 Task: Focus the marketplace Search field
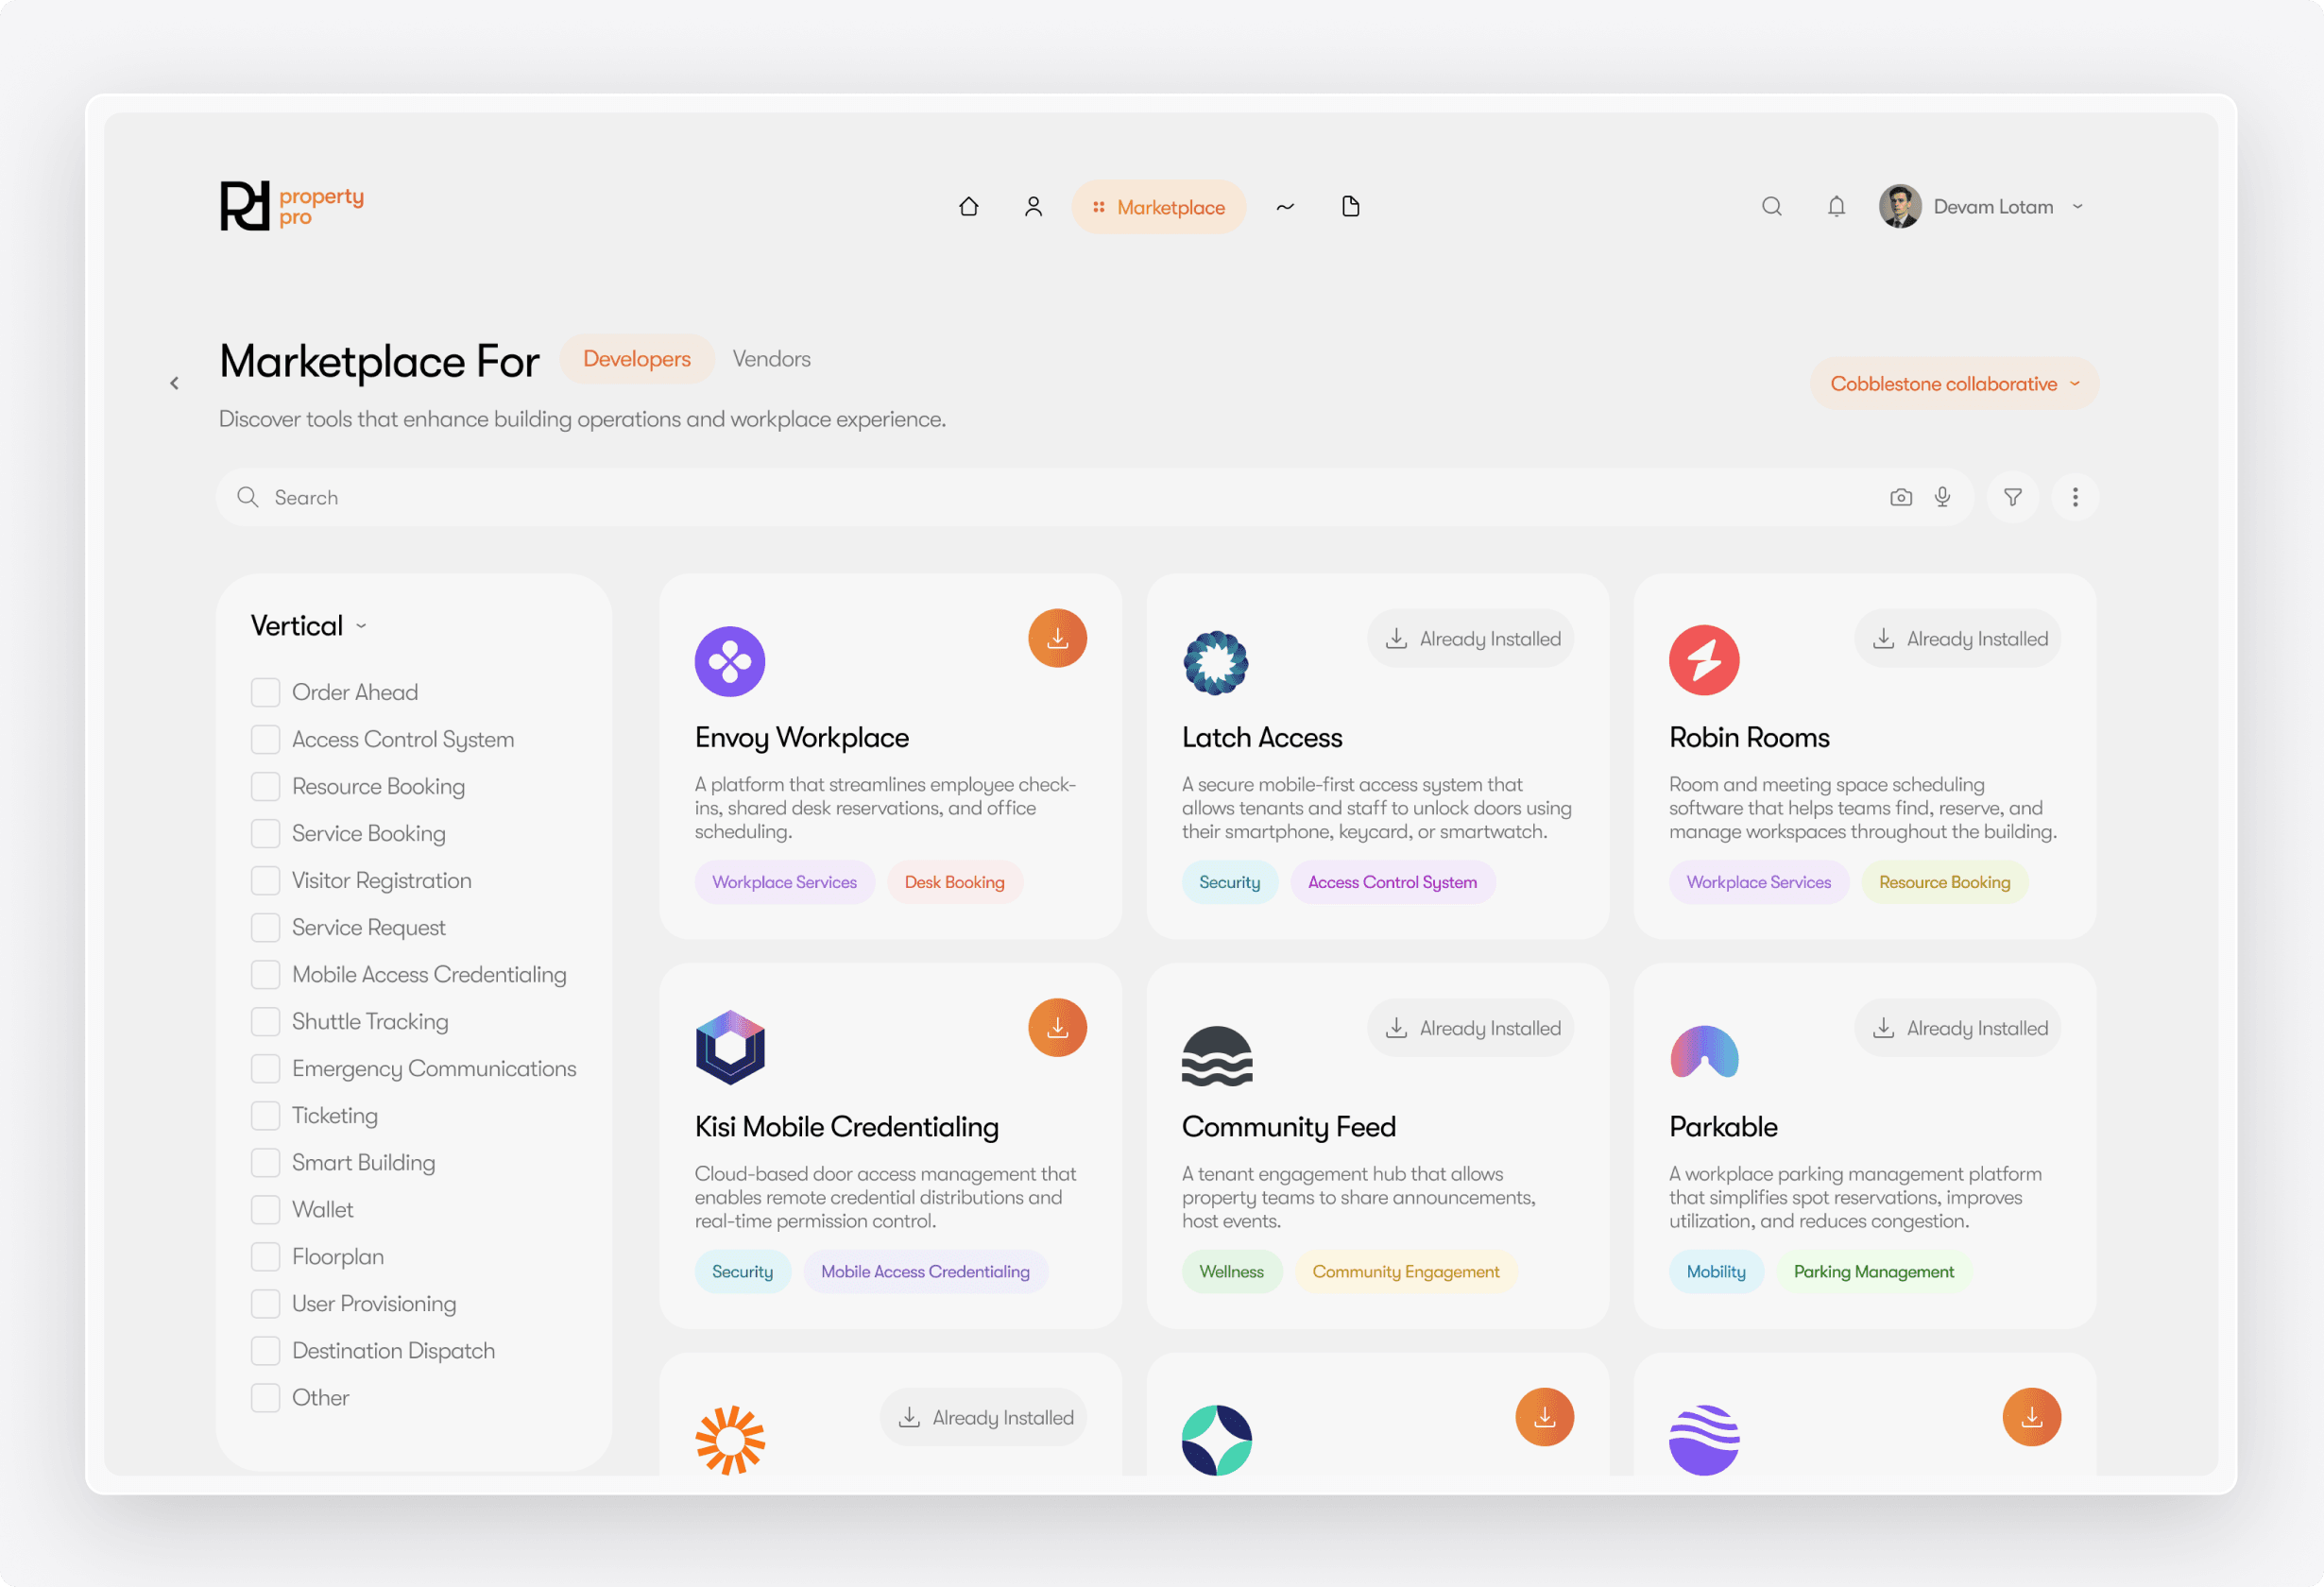coord(1094,497)
